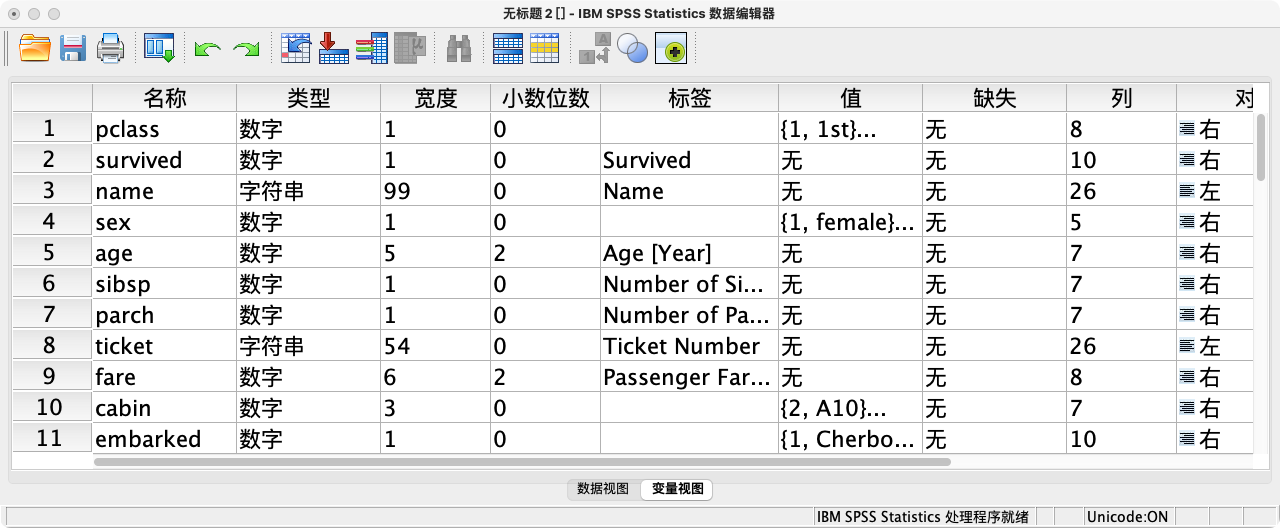Open the recall recent dialogs icon
This screenshot has width=1280, height=528.
click(159, 48)
